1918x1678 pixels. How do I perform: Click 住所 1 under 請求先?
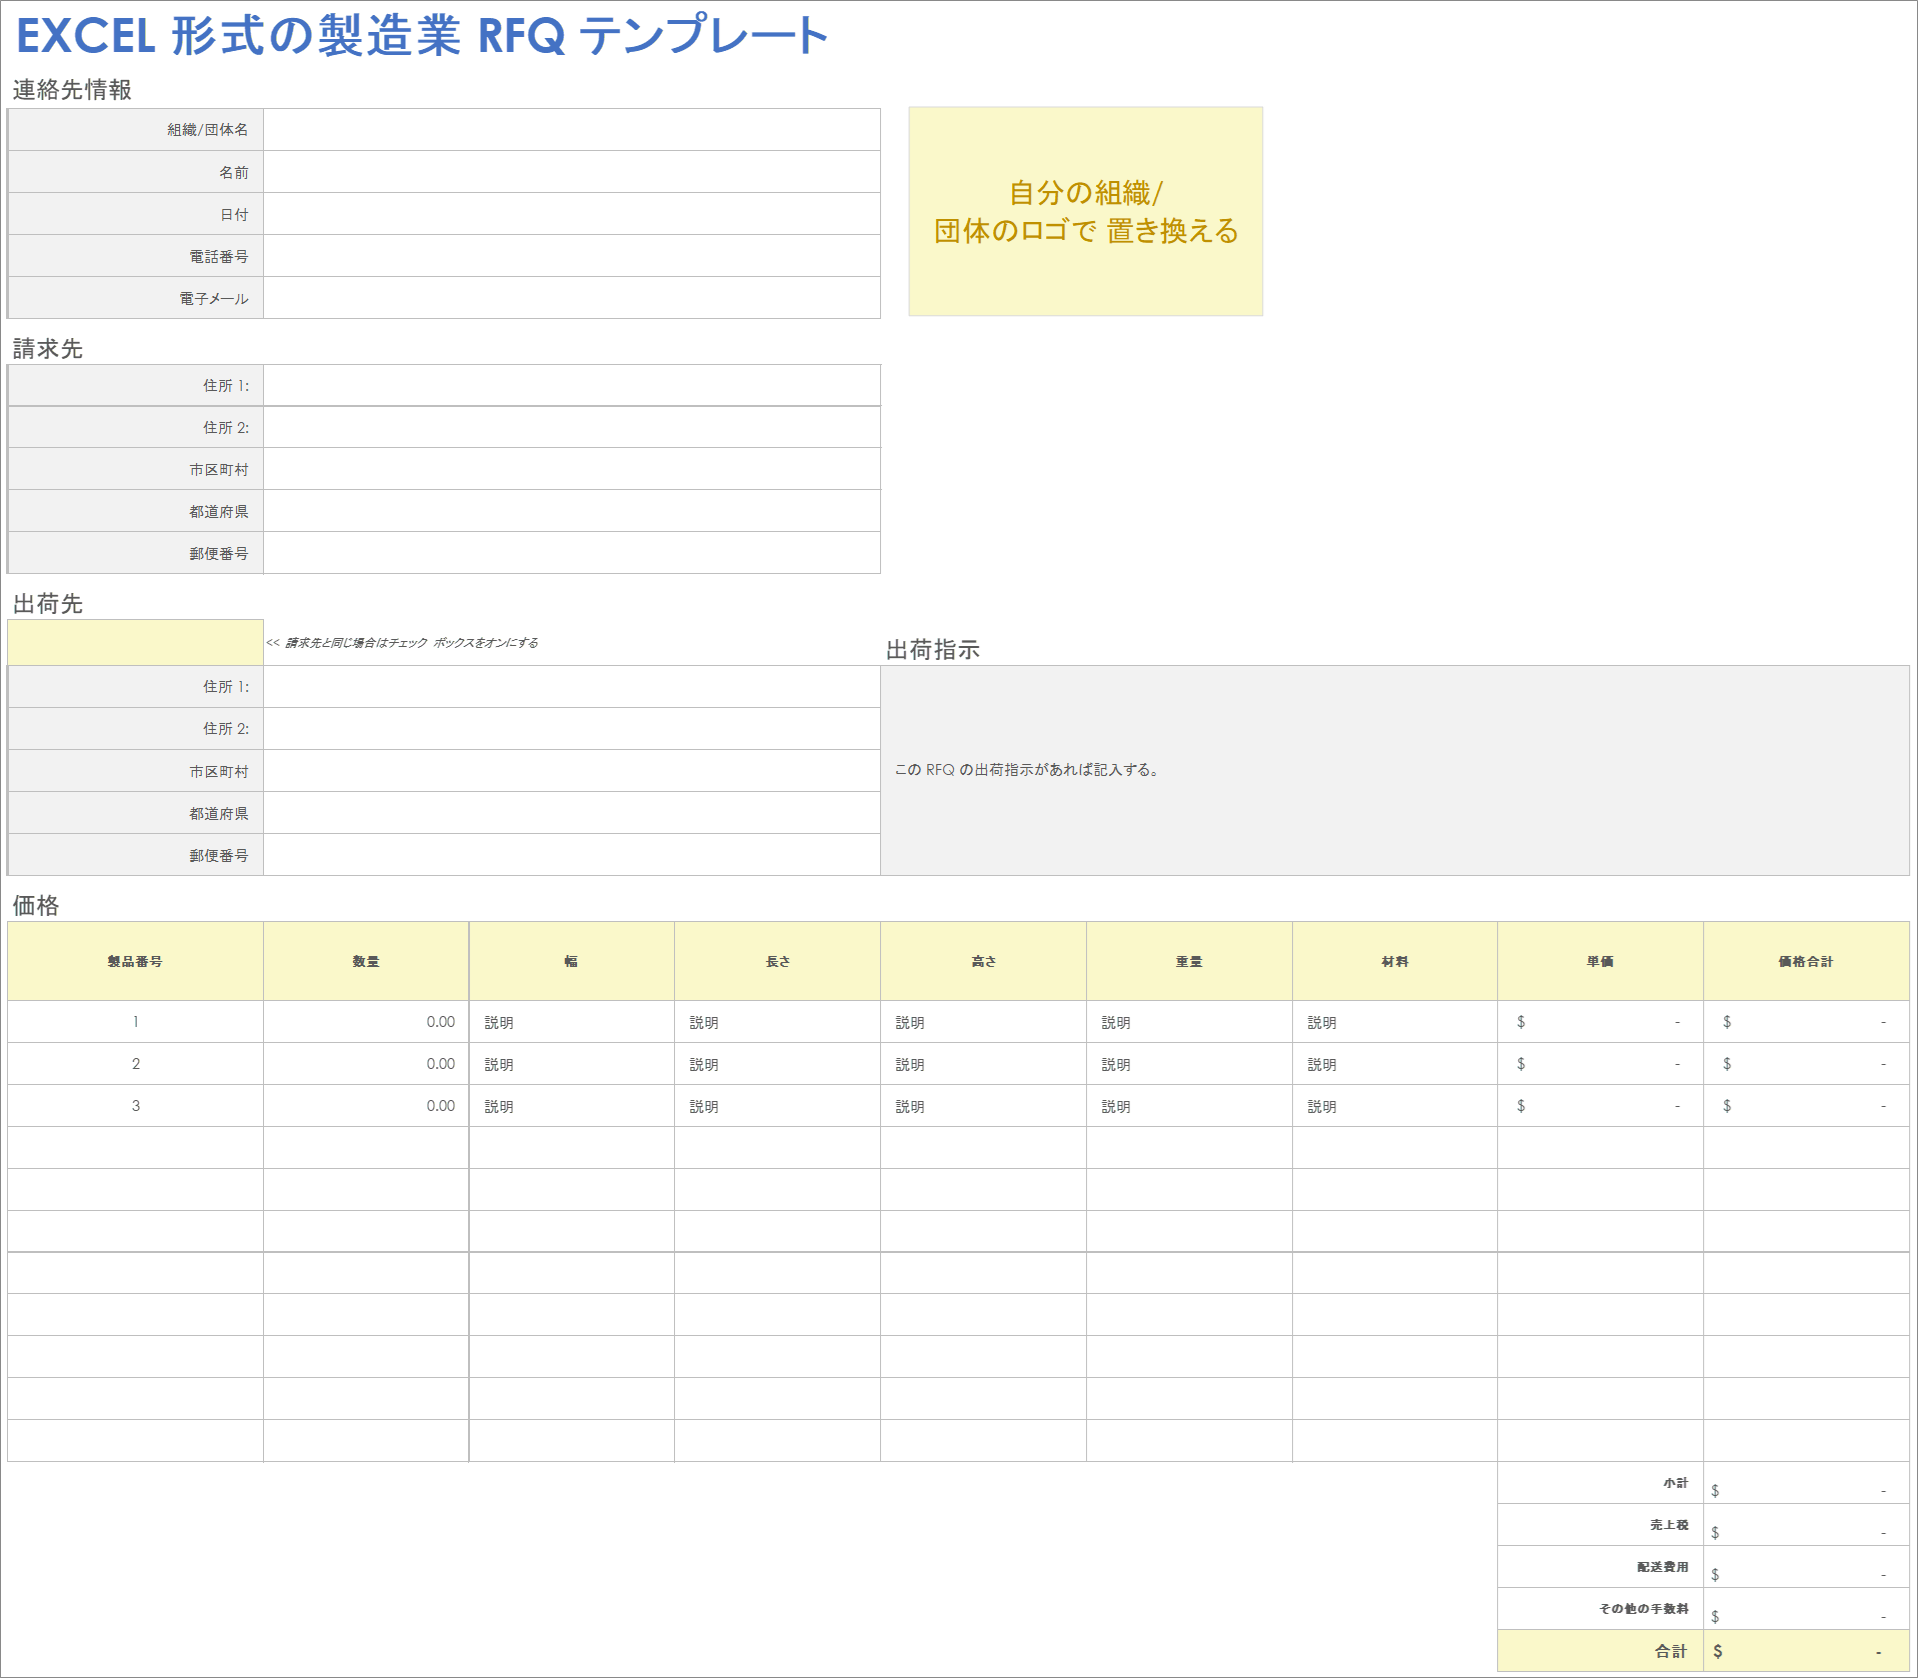click(570, 384)
